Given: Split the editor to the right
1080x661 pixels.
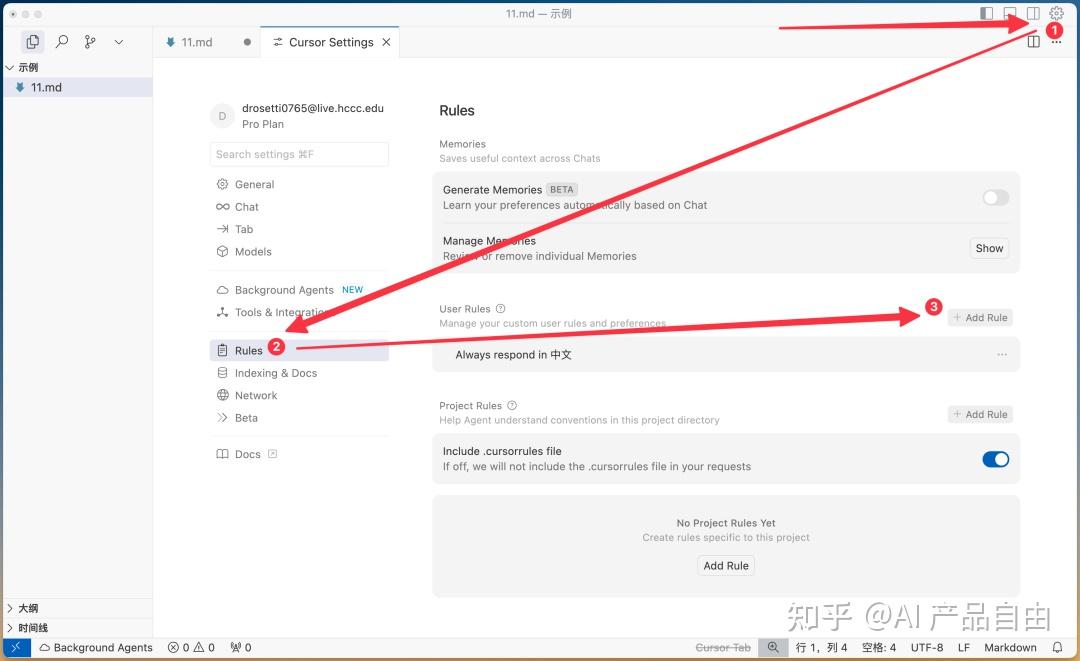Looking at the screenshot, I should pyautogui.click(x=1033, y=42).
